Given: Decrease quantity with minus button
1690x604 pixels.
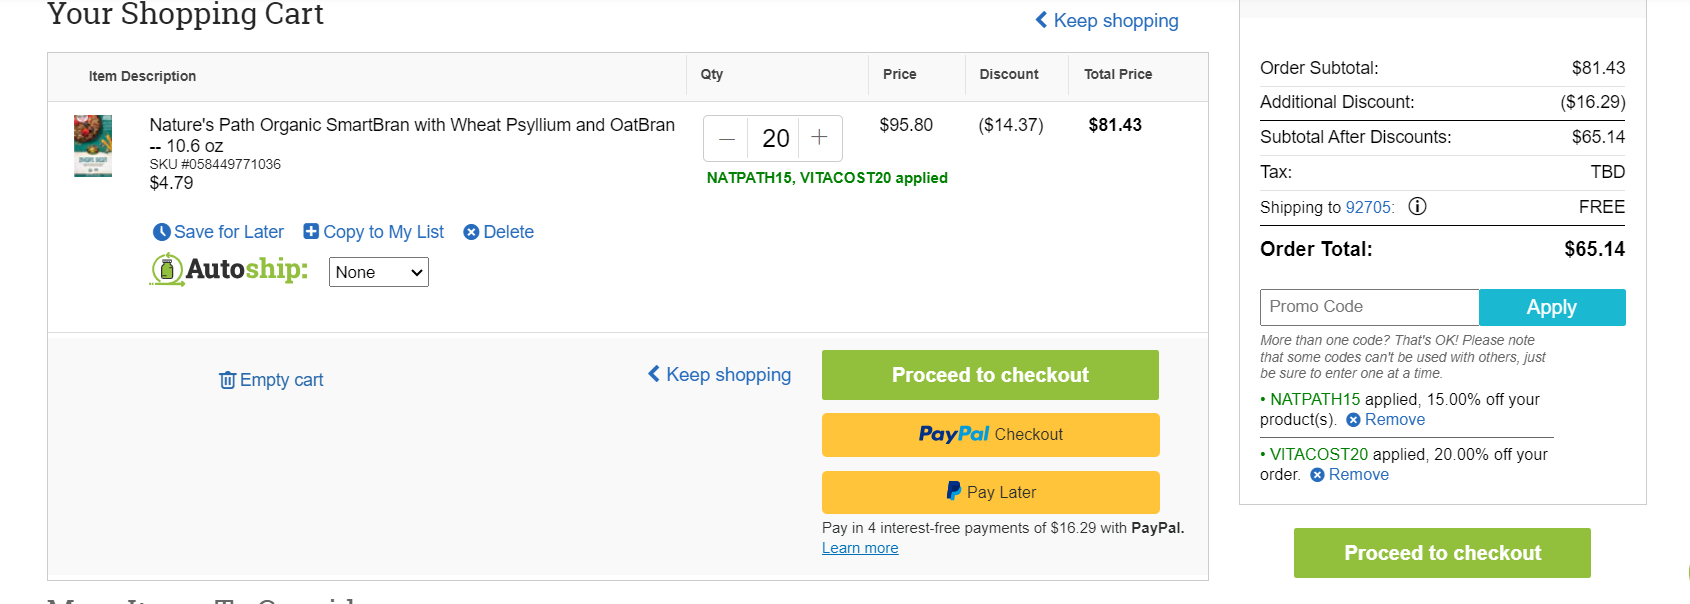Looking at the screenshot, I should [727, 139].
